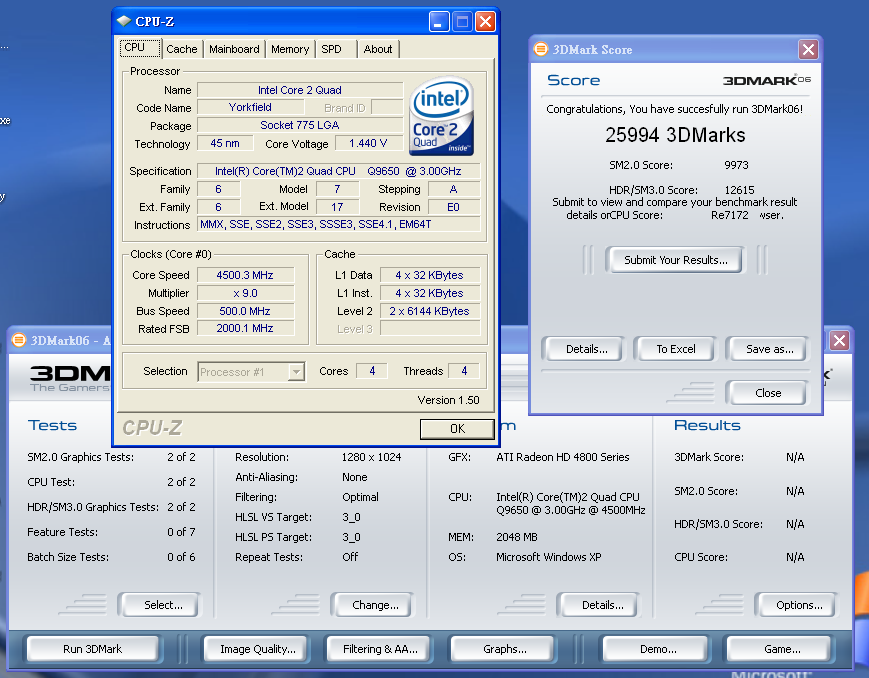Switch to the CPU tab in CPU-Z

click(140, 48)
